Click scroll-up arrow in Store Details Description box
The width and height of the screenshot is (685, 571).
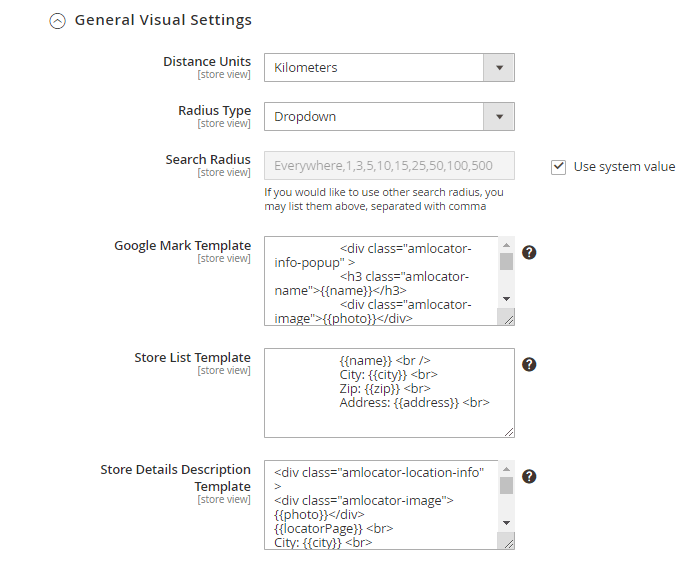[x=507, y=469]
